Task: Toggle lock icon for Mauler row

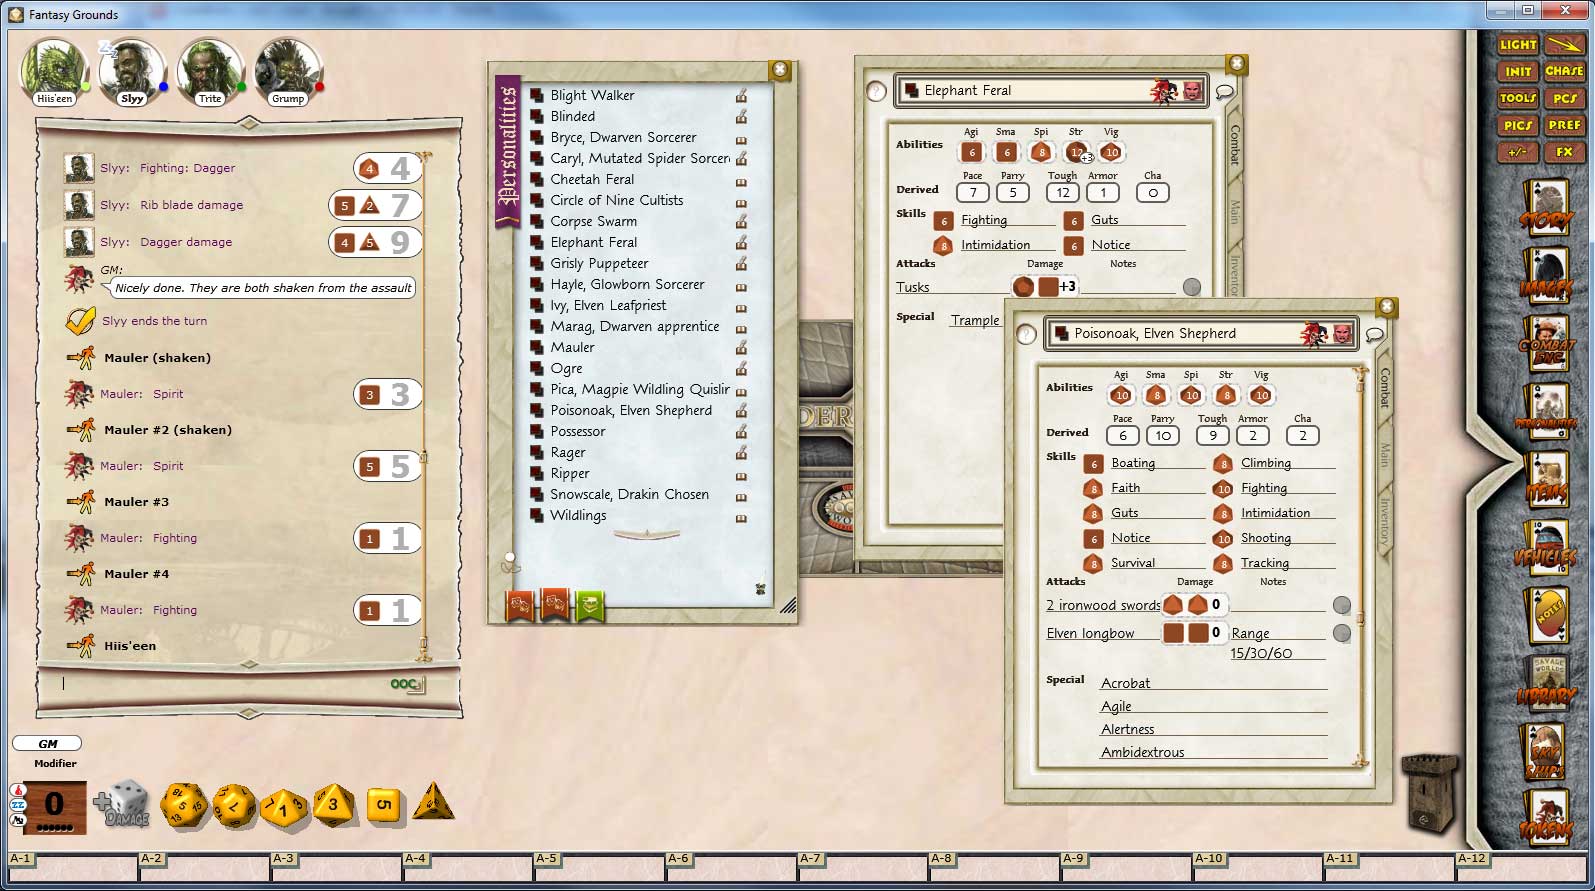Action: coord(741,347)
